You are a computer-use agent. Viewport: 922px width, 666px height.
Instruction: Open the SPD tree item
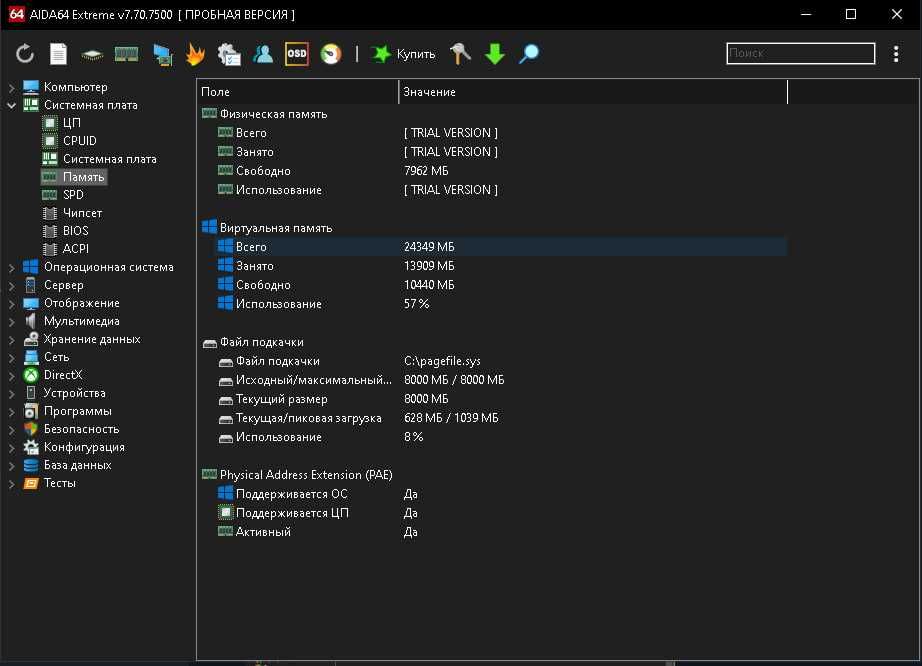click(73, 195)
